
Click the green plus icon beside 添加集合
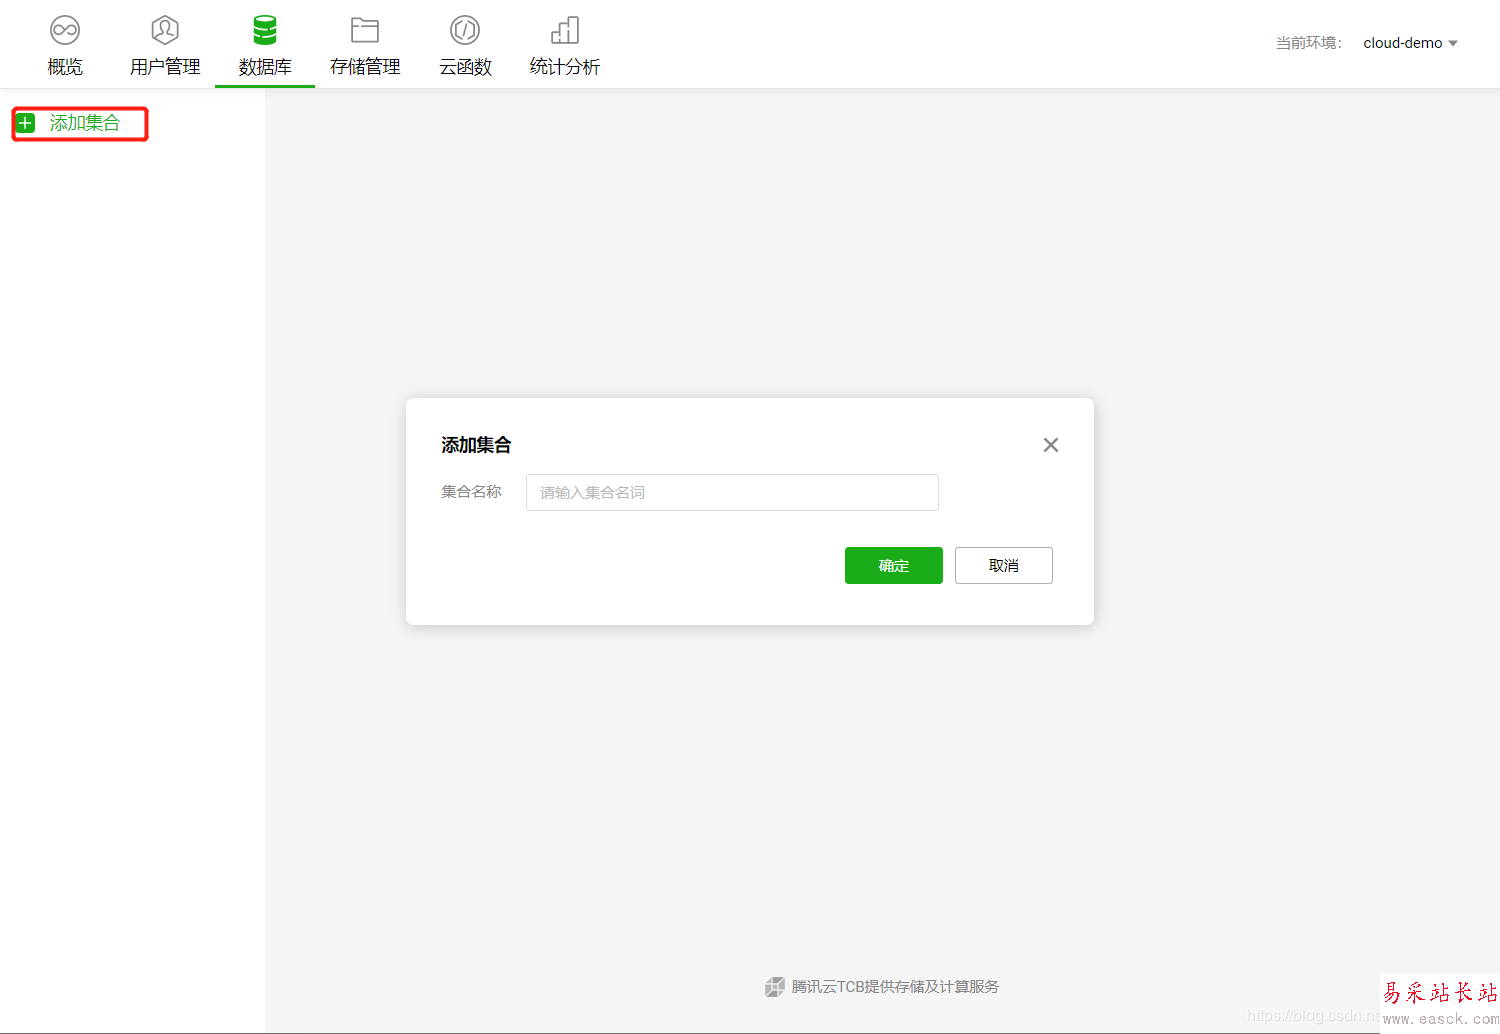(x=26, y=123)
